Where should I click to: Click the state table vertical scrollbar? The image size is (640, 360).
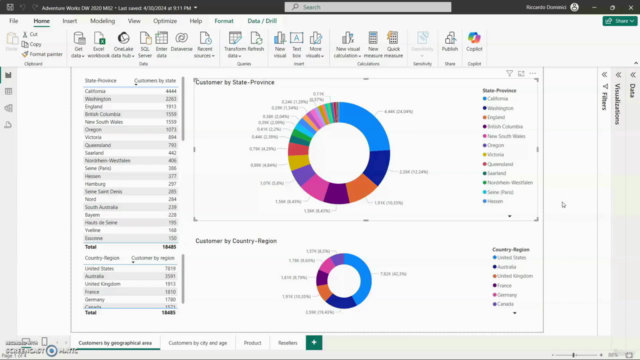(183, 109)
